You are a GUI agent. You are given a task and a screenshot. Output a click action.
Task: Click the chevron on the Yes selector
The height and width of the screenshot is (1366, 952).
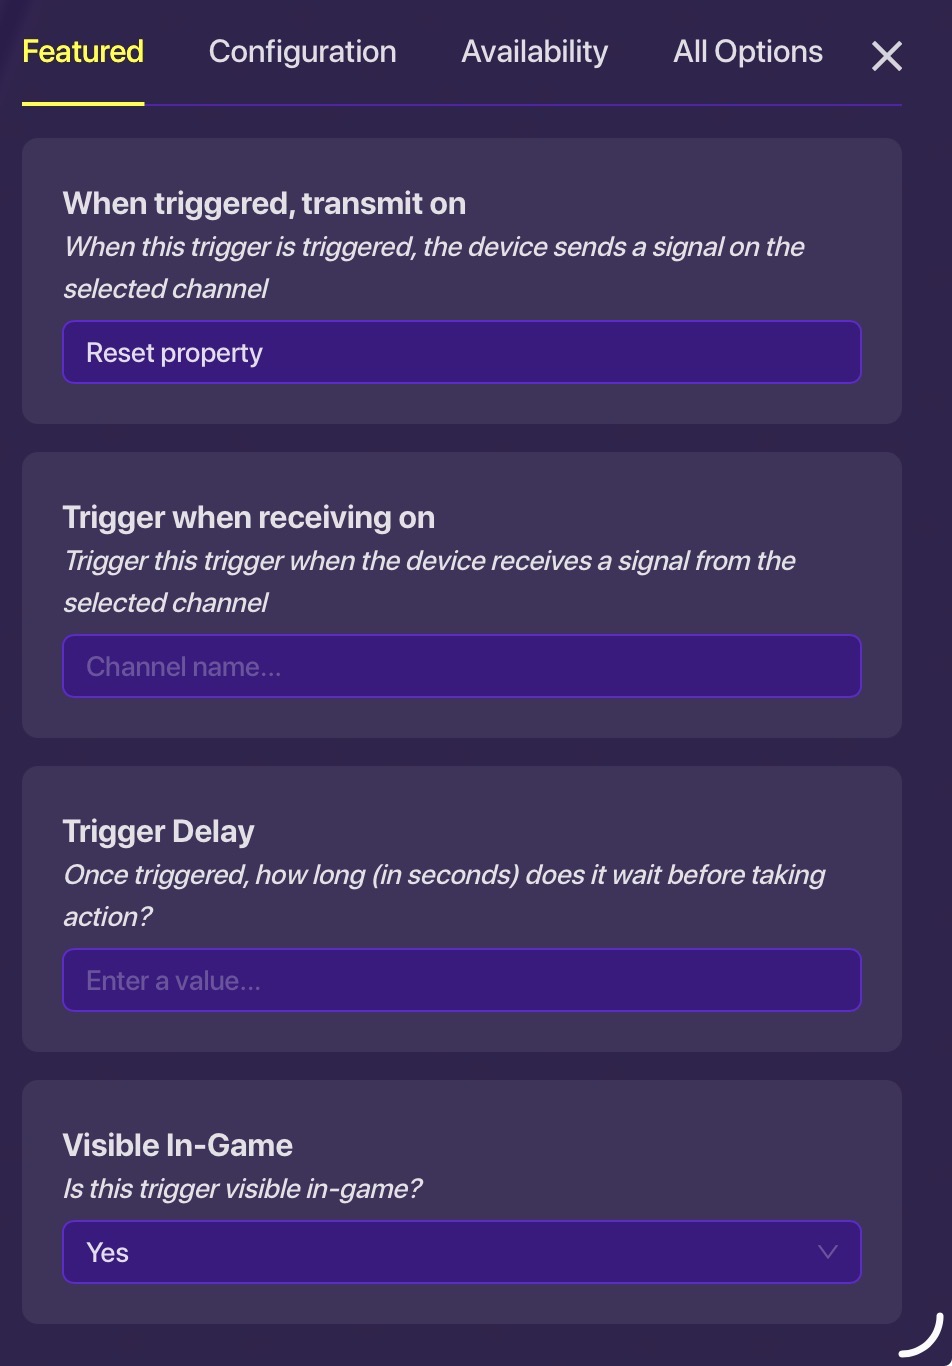click(x=826, y=1252)
